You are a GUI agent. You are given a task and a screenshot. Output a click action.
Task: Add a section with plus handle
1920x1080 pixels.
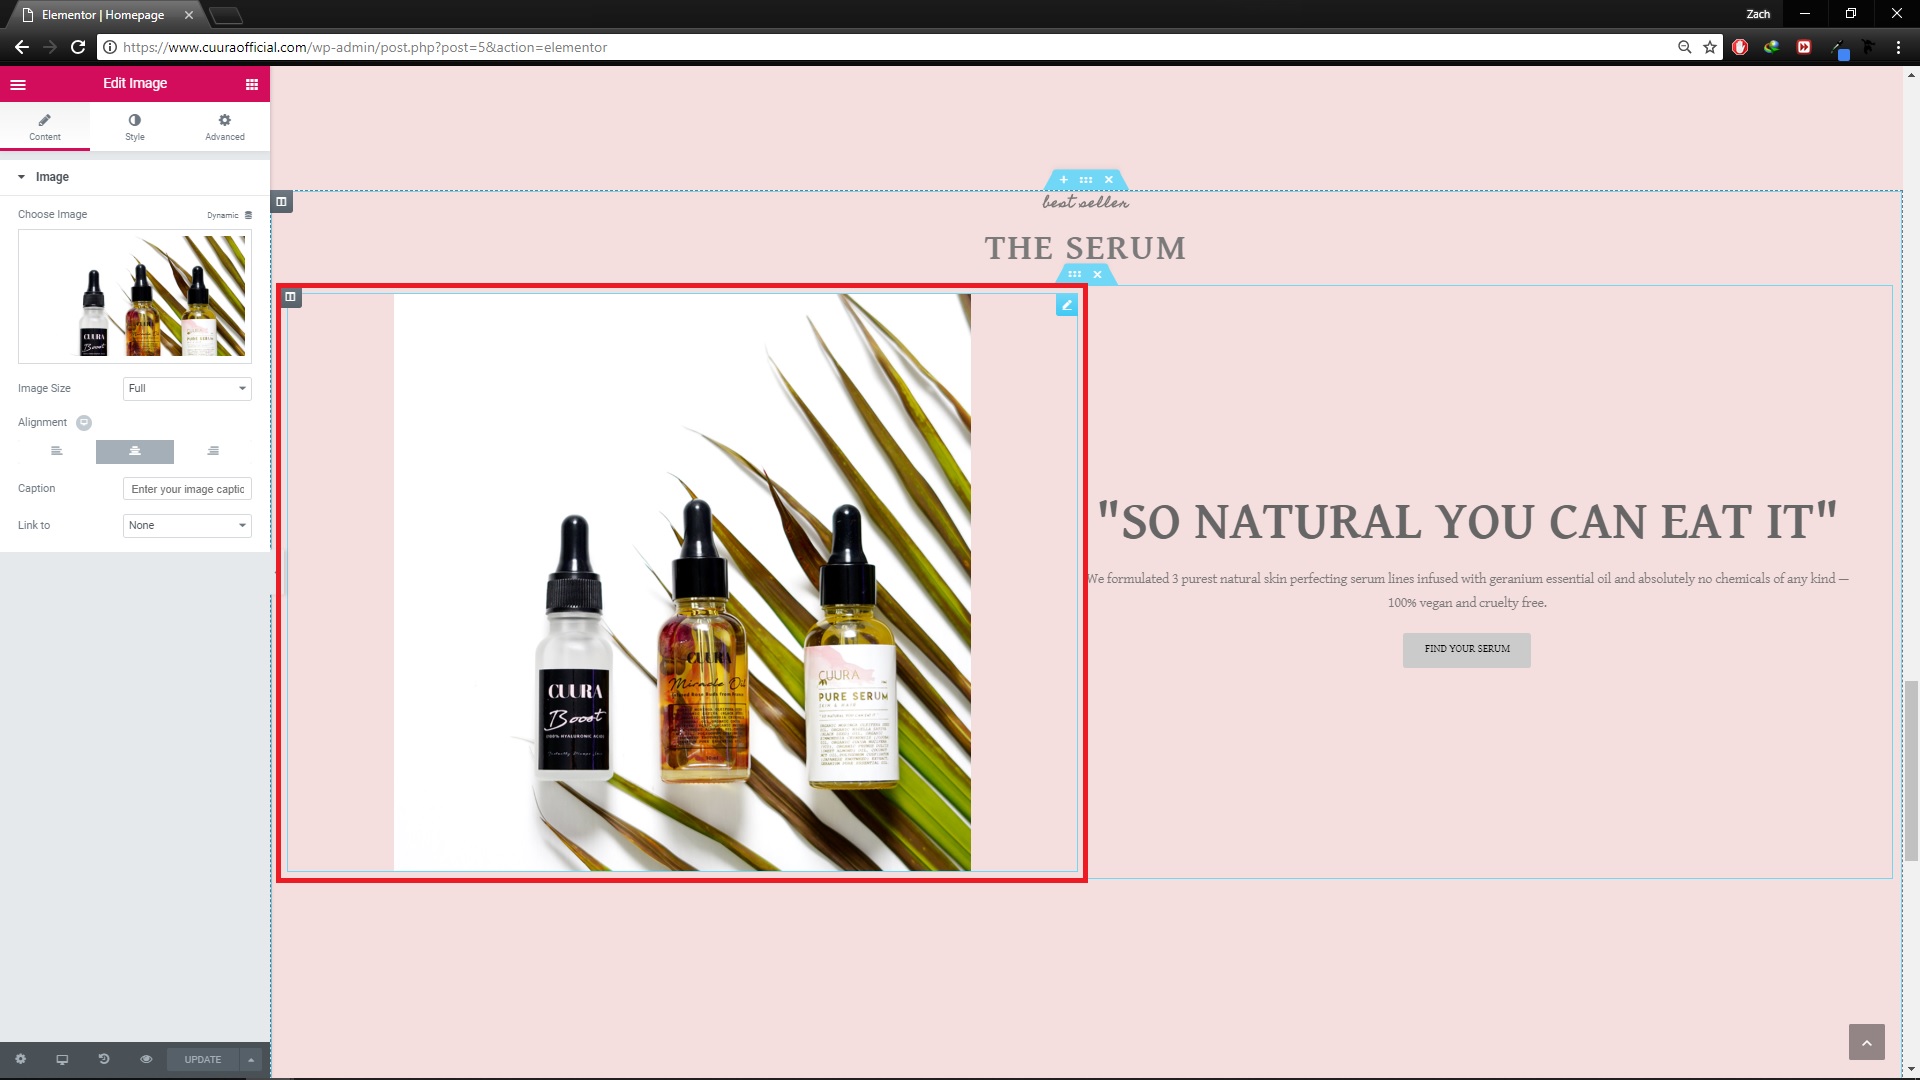coord(1063,180)
